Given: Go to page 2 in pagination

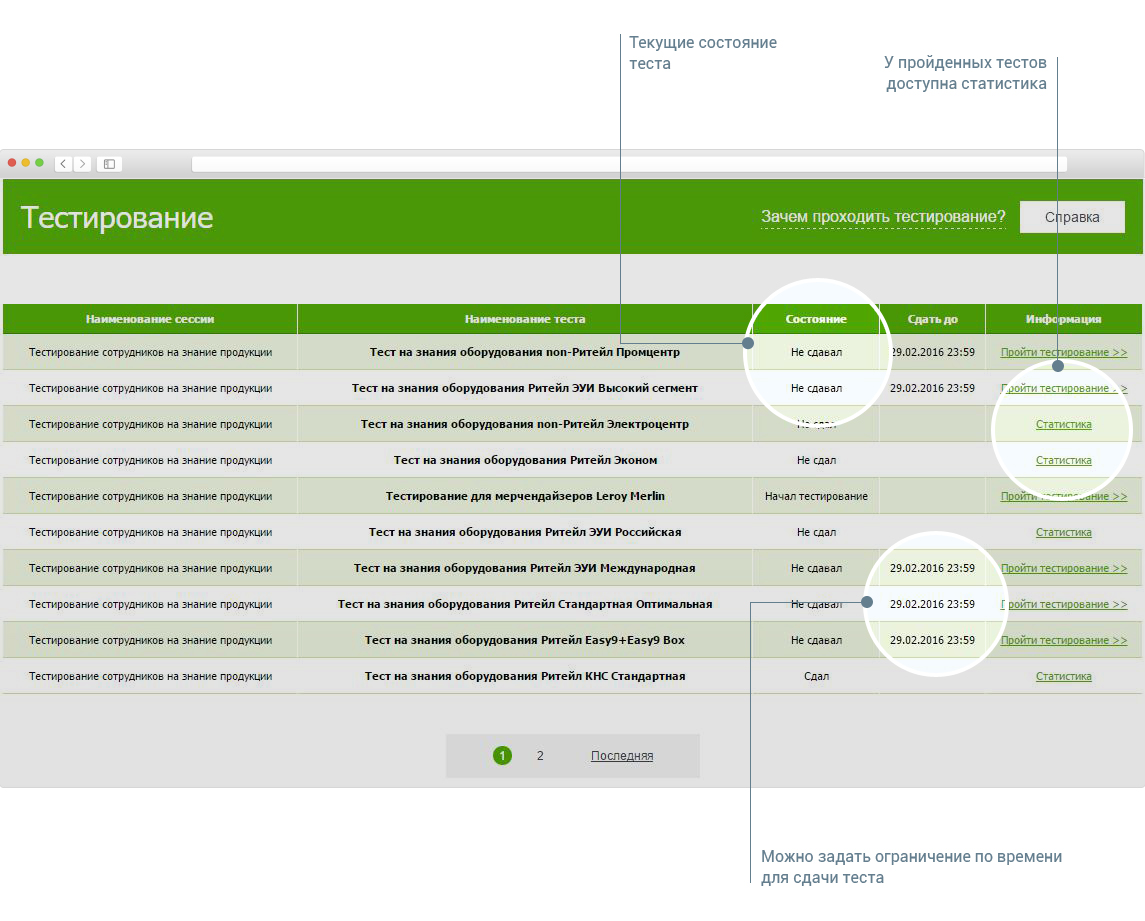Looking at the screenshot, I should [x=540, y=756].
